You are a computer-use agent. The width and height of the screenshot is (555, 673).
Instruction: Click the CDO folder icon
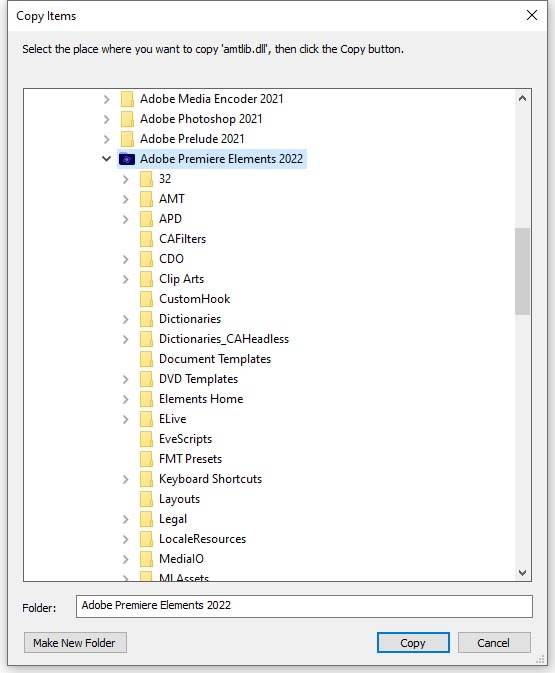tap(146, 259)
